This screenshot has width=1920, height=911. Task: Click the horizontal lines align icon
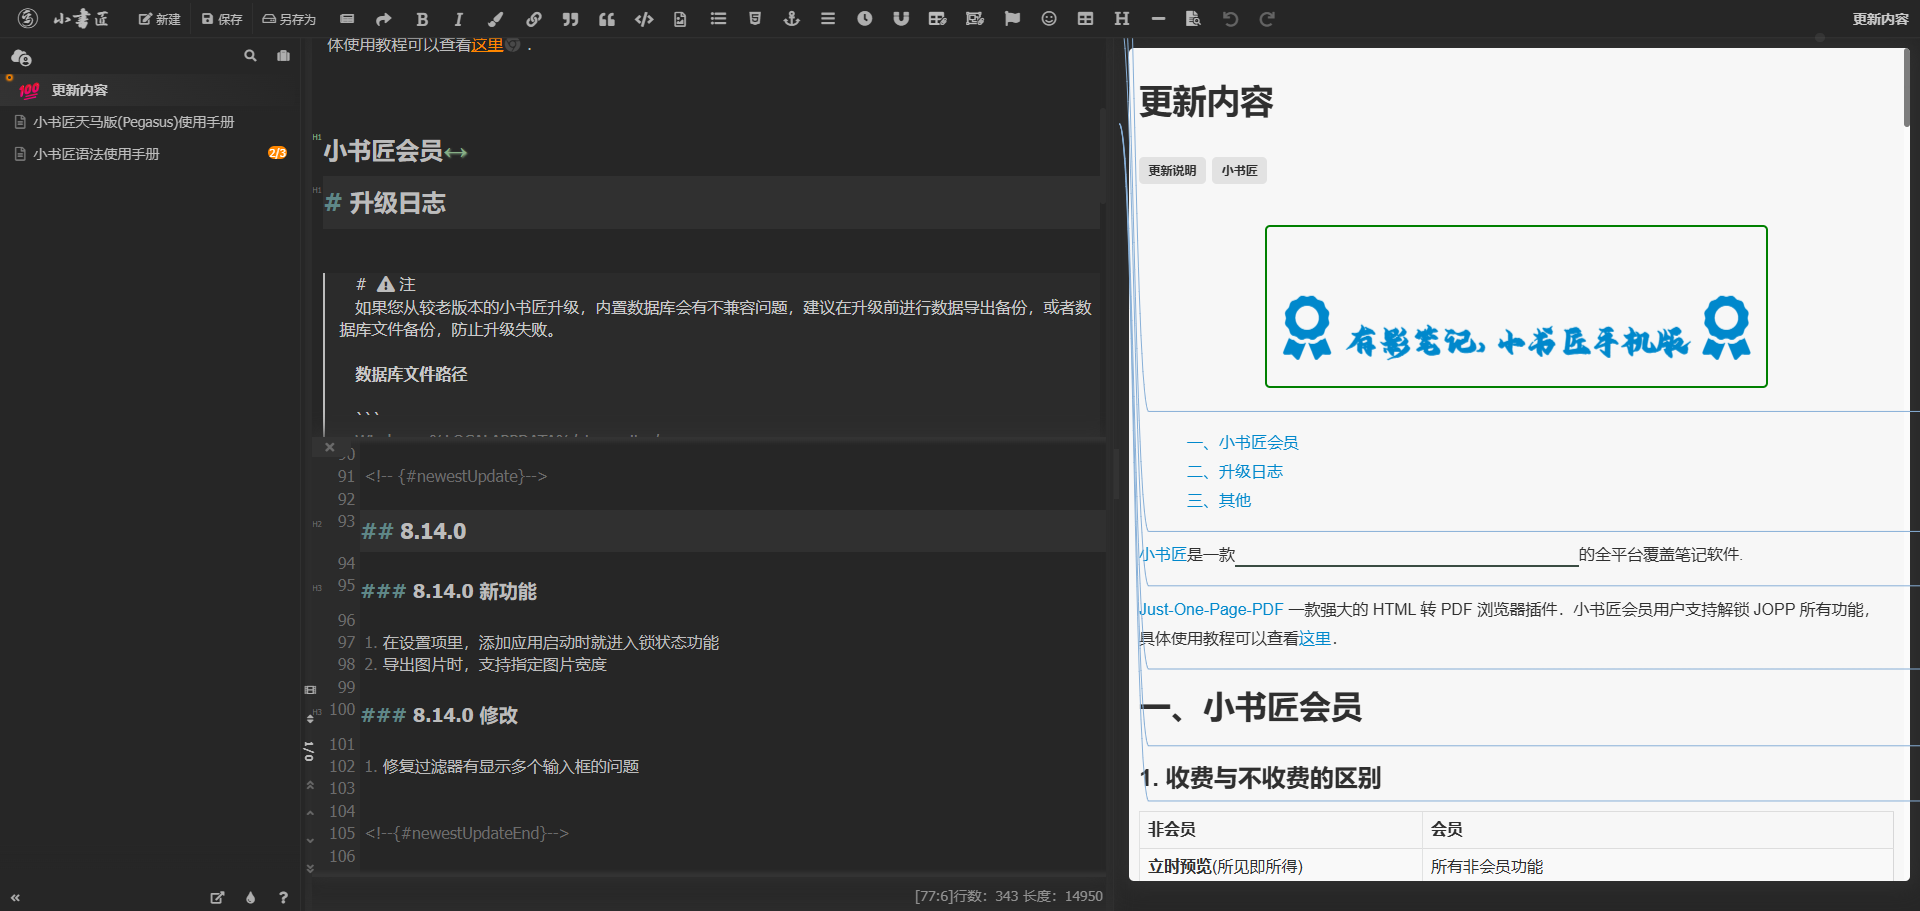coord(828,19)
